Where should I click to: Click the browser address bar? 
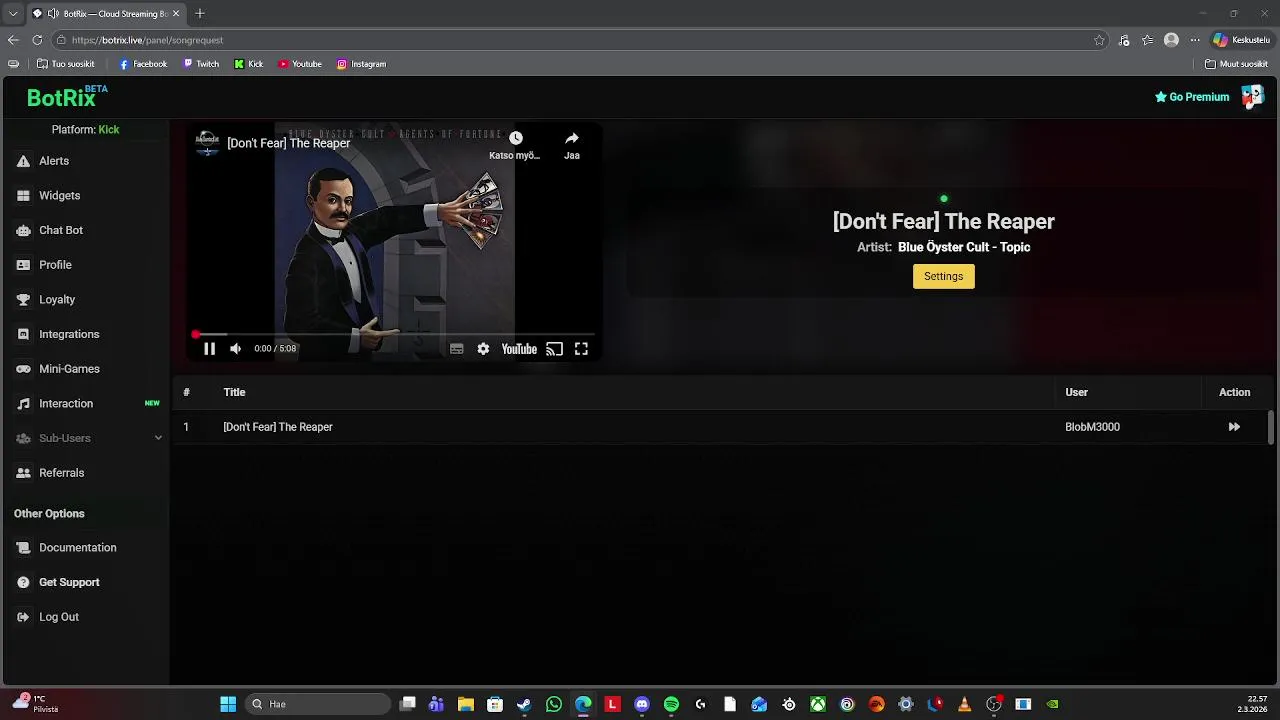point(580,40)
